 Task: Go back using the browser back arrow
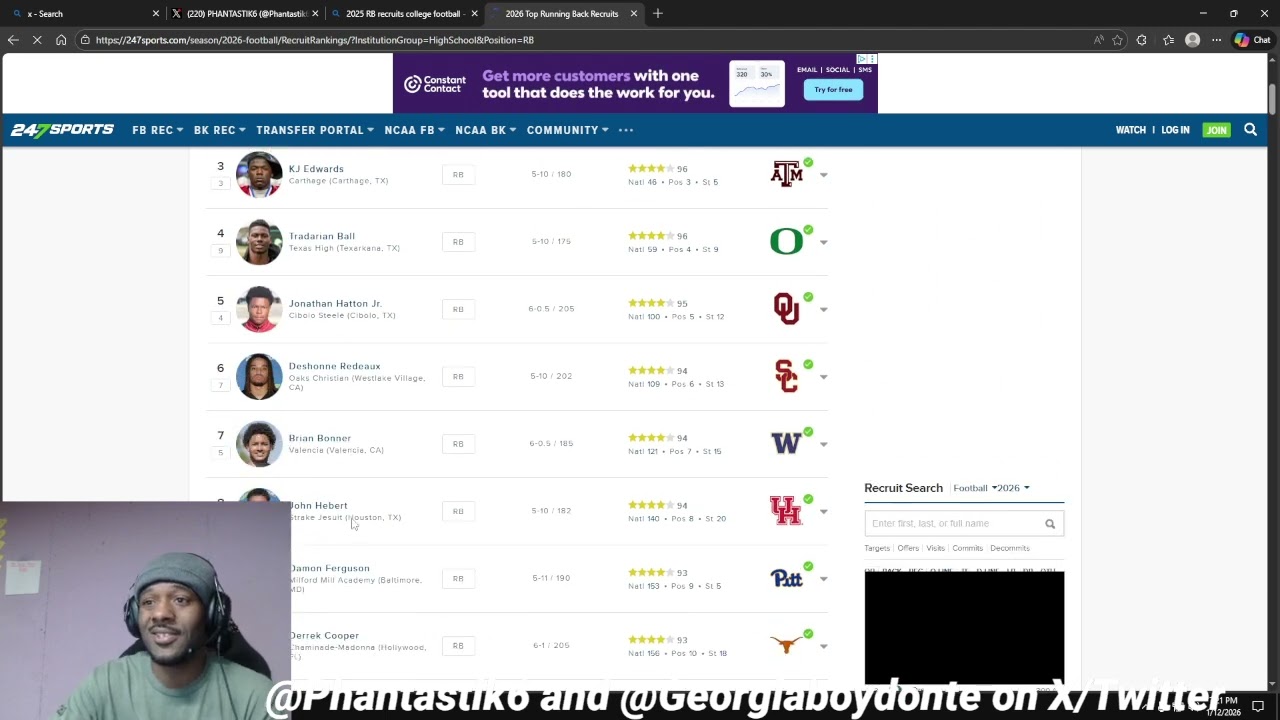(13, 40)
